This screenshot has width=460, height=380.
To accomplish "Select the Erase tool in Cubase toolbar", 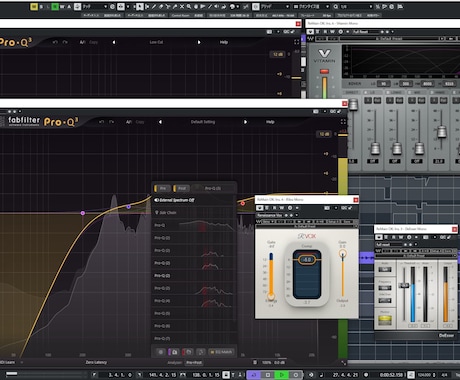I will click(161, 6).
